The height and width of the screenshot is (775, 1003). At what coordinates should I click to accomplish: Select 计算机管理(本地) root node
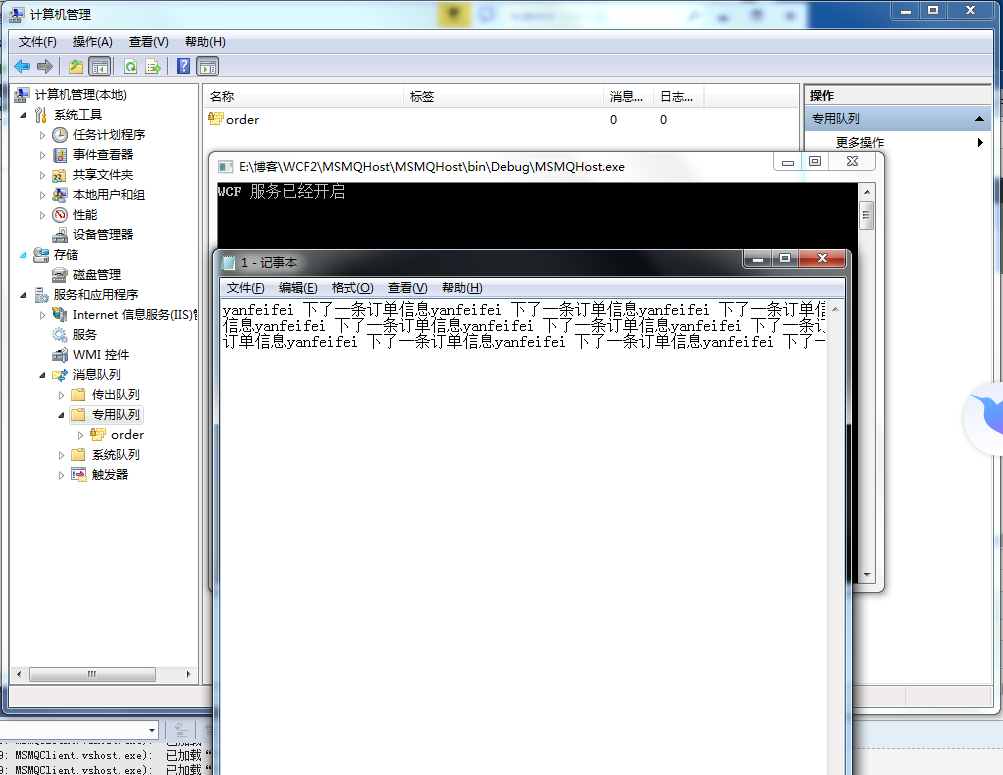pyautogui.click(x=81, y=95)
